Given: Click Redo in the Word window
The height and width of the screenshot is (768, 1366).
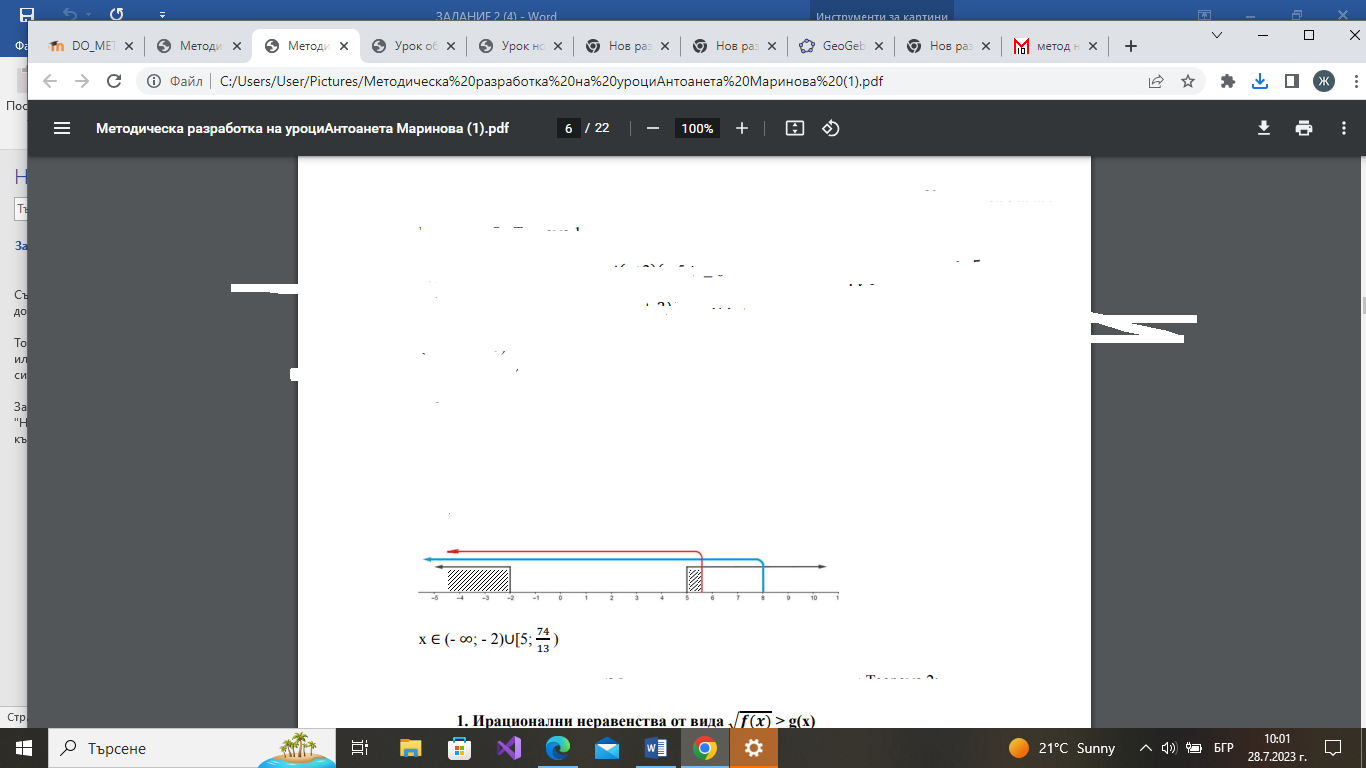Looking at the screenshot, I should [x=117, y=15].
